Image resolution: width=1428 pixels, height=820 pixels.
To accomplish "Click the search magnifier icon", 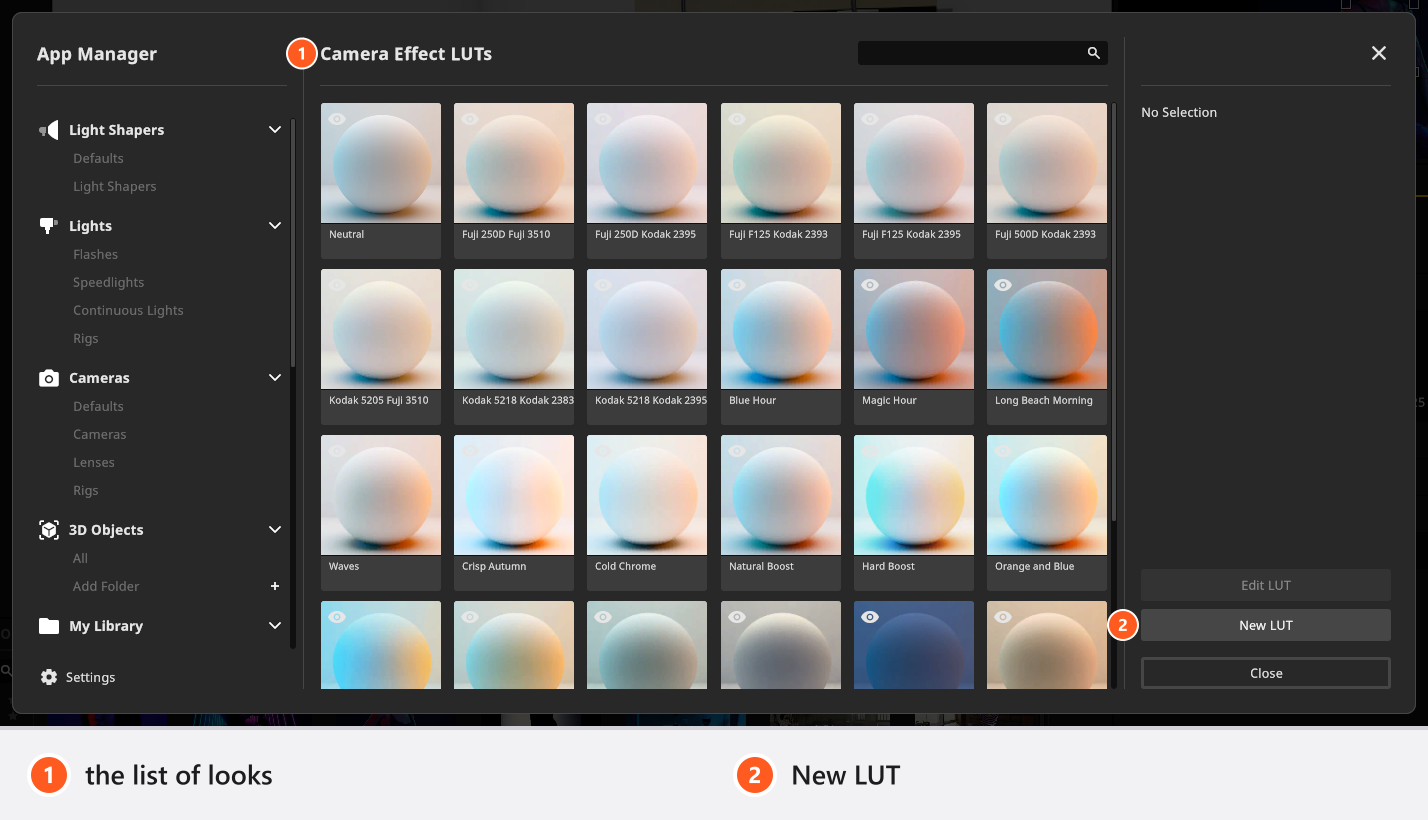I will coord(1093,53).
